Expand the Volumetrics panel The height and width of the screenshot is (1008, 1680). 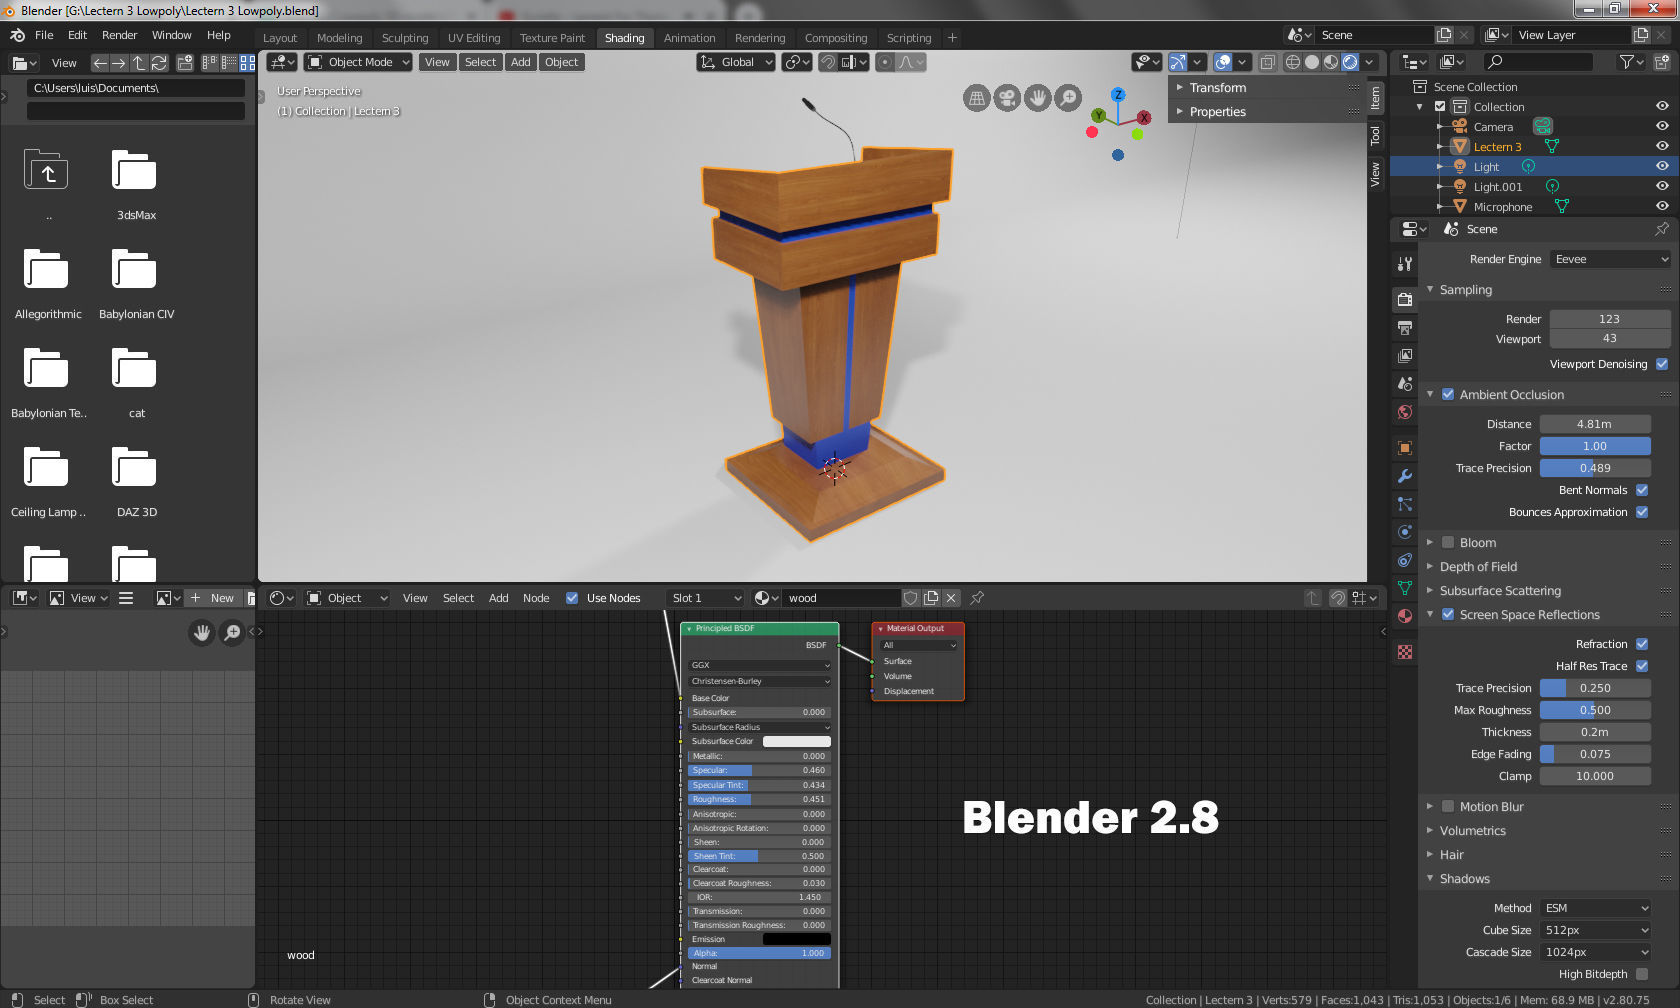tap(1472, 830)
